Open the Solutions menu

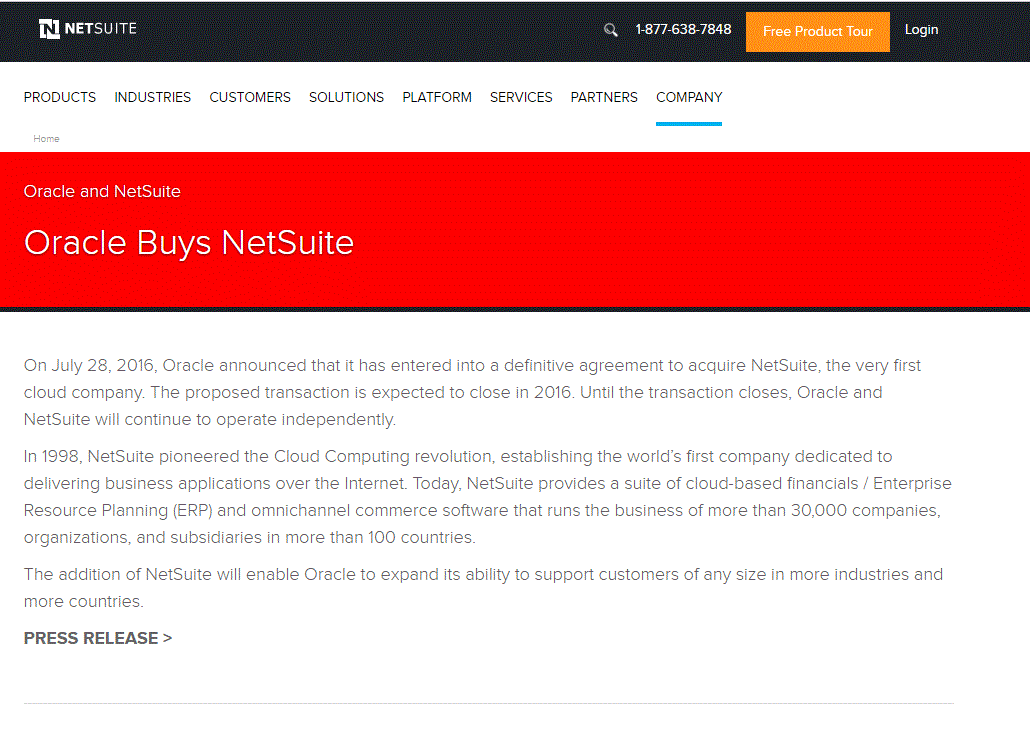[346, 97]
